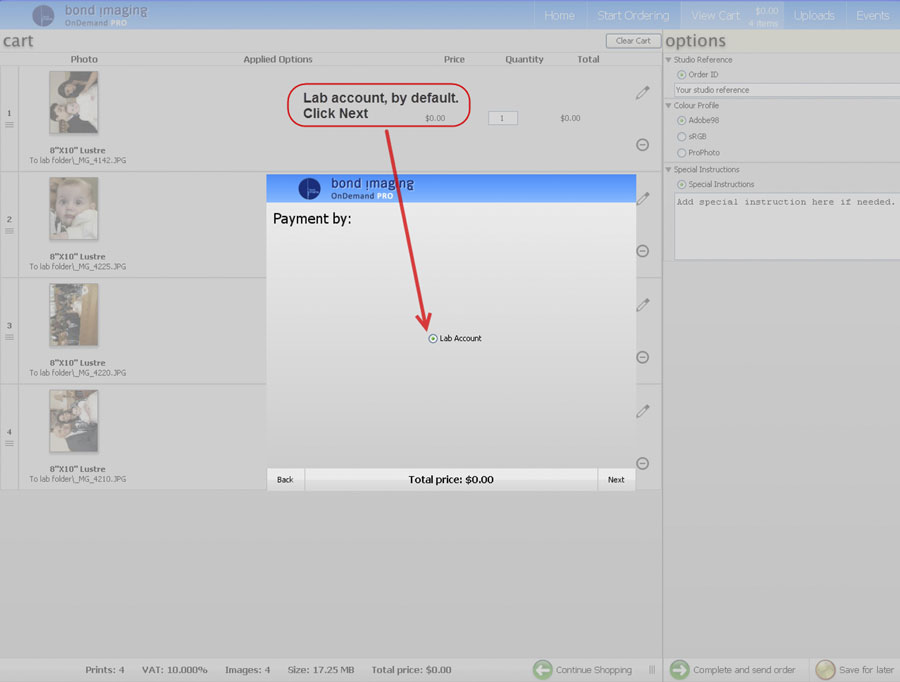The width and height of the screenshot is (900, 682).
Task: Click the Save for later icon
Action: pyautogui.click(x=825, y=669)
